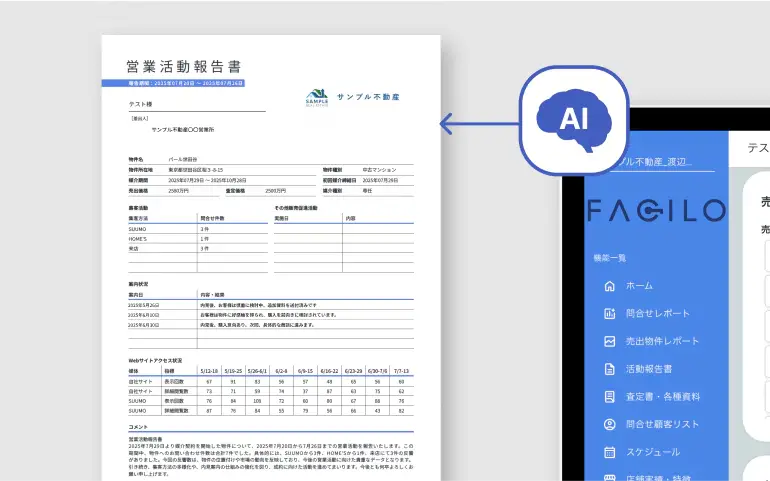This screenshot has width=770, height=481.
Task: Click the 営業活動報告書 report title
Action: [x=184, y=66]
